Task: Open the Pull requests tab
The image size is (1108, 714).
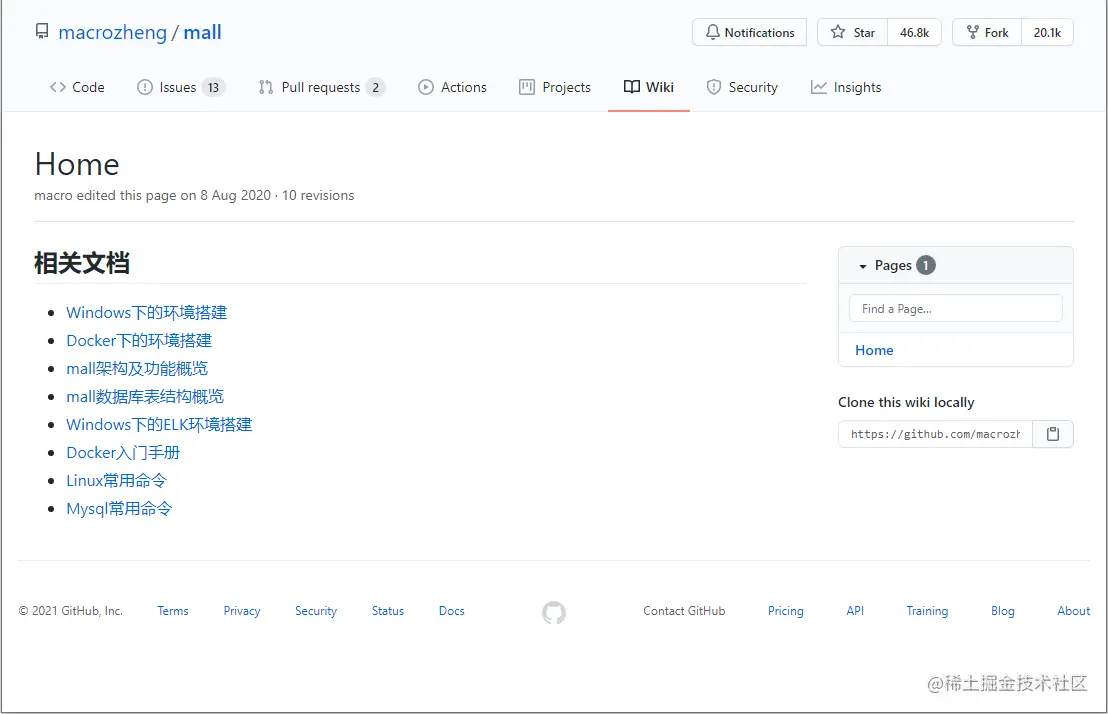Action: point(322,87)
